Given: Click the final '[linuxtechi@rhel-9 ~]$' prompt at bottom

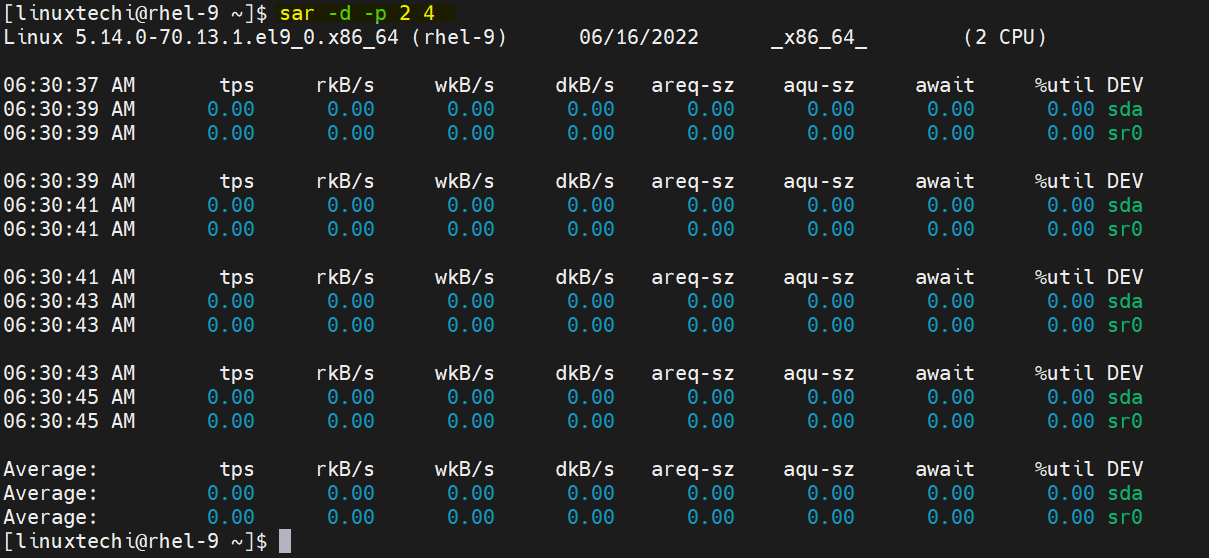Looking at the screenshot, I should pos(135,541).
